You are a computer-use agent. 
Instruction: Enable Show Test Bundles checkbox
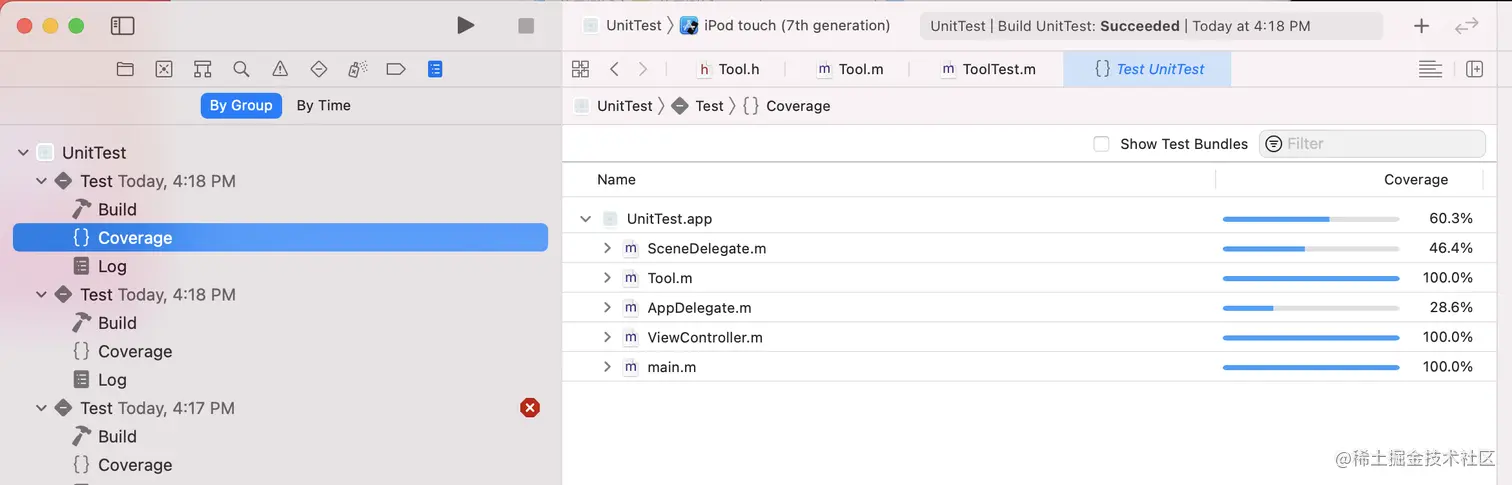click(1101, 144)
